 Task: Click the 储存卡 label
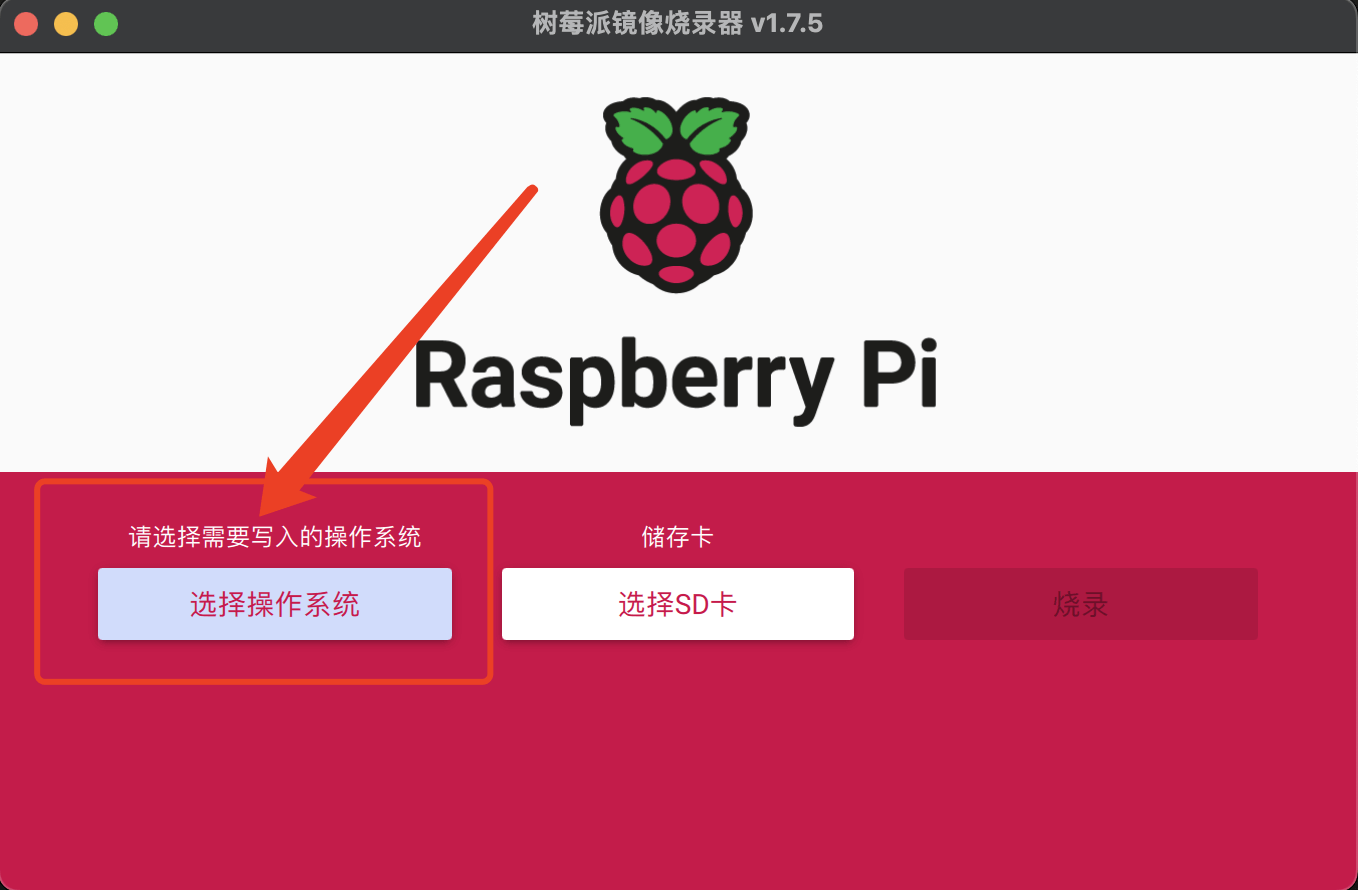tap(677, 537)
